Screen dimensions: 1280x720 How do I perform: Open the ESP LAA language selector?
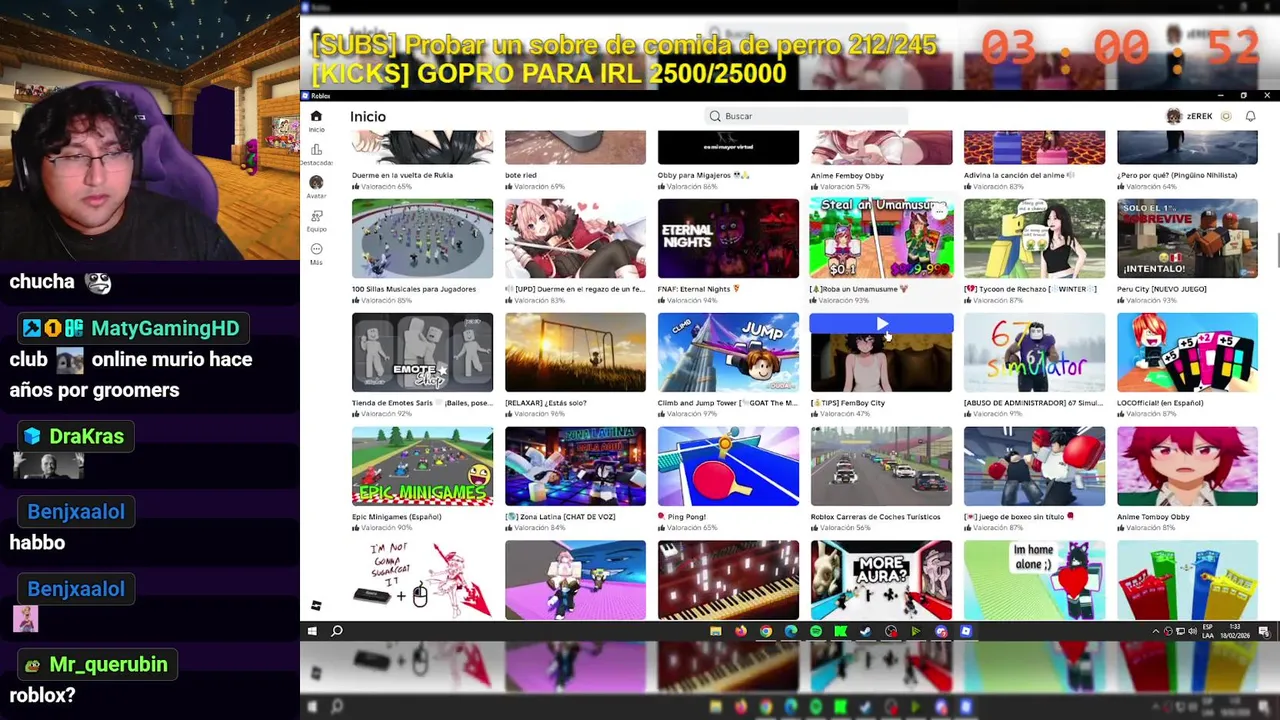pos(1210,631)
